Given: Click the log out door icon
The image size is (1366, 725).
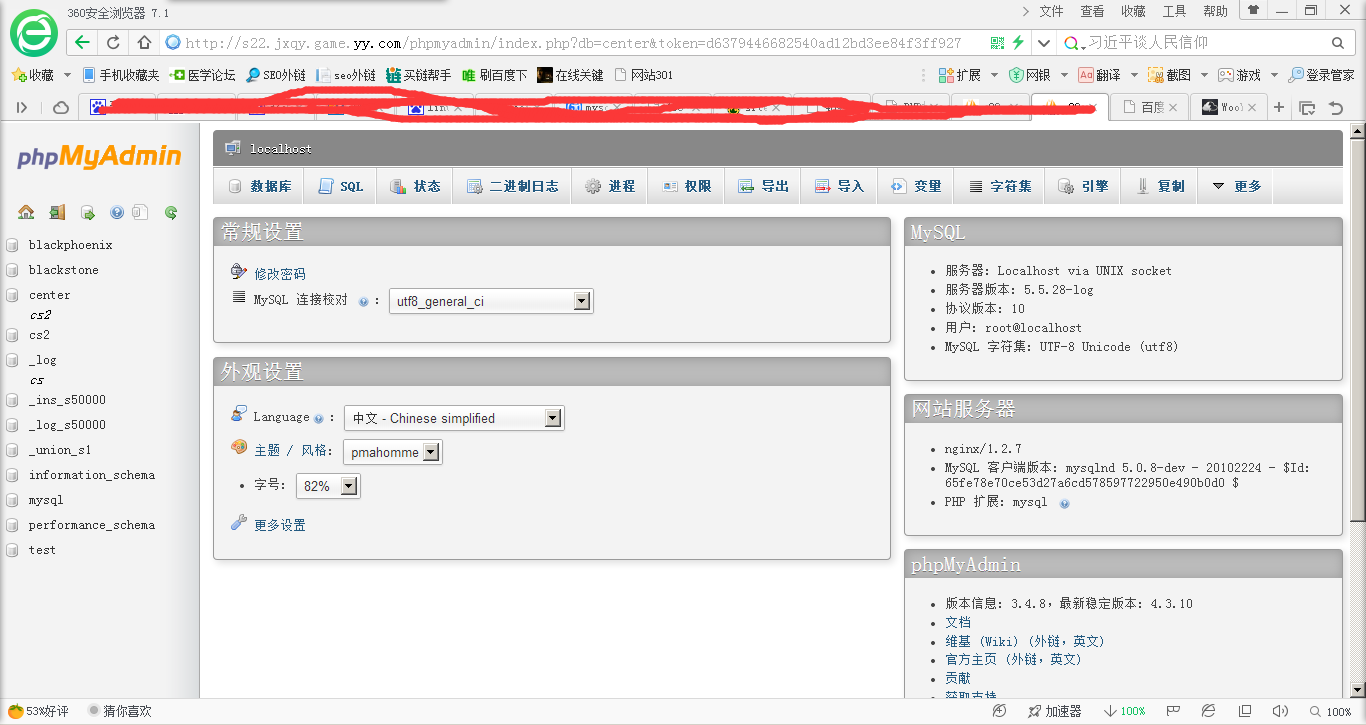Looking at the screenshot, I should pyautogui.click(x=57, y=212).
